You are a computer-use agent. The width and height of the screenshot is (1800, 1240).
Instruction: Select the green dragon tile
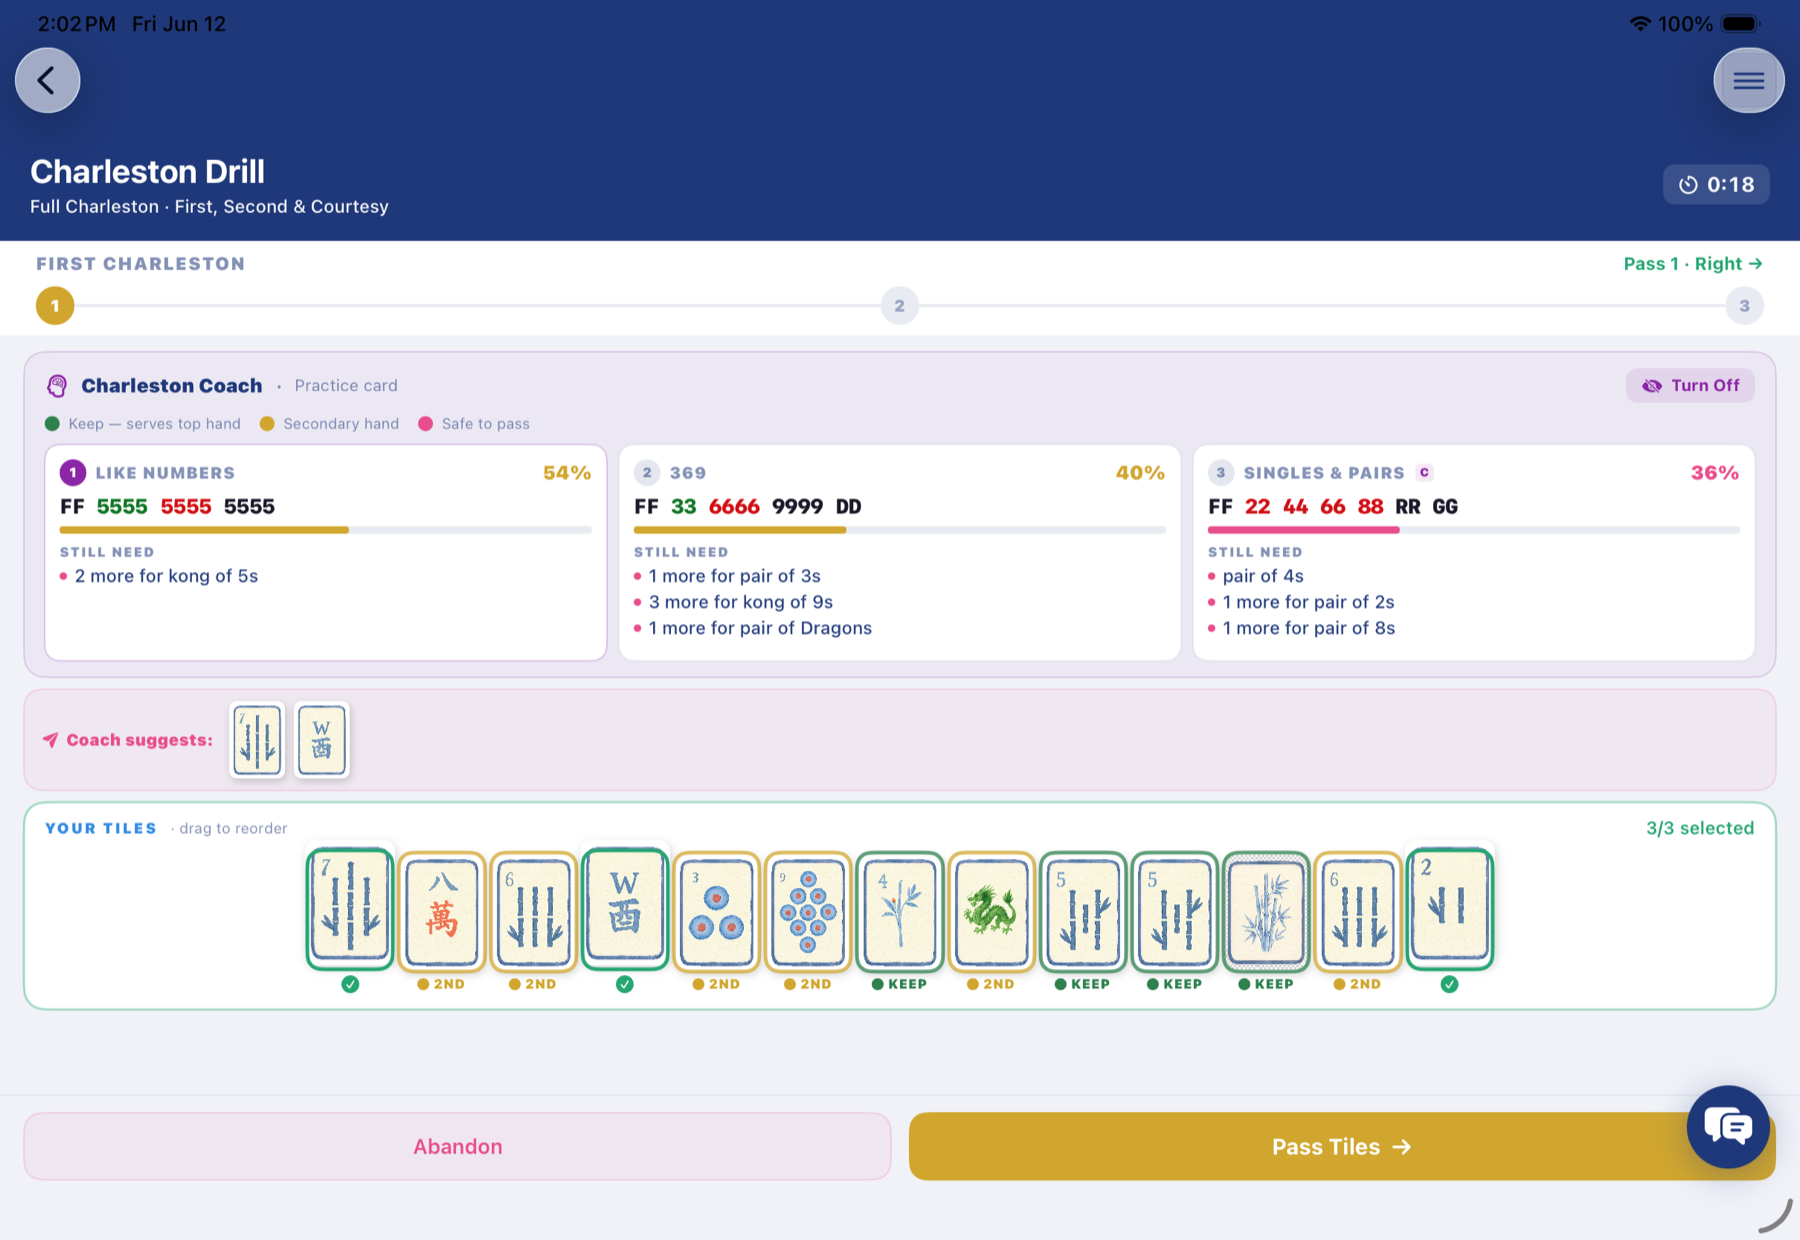coord(992,912)
